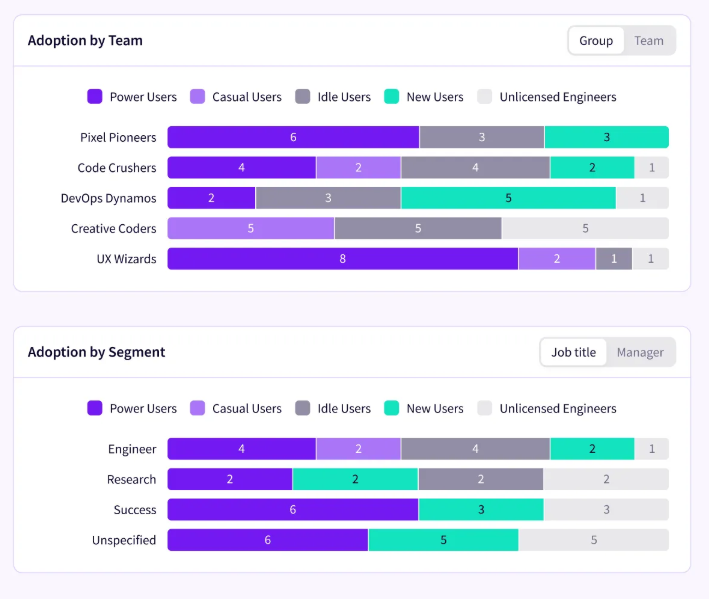Click Research unlicensed bar 2
The width and height of the screenshot is (709, 599).
(606, 479)
